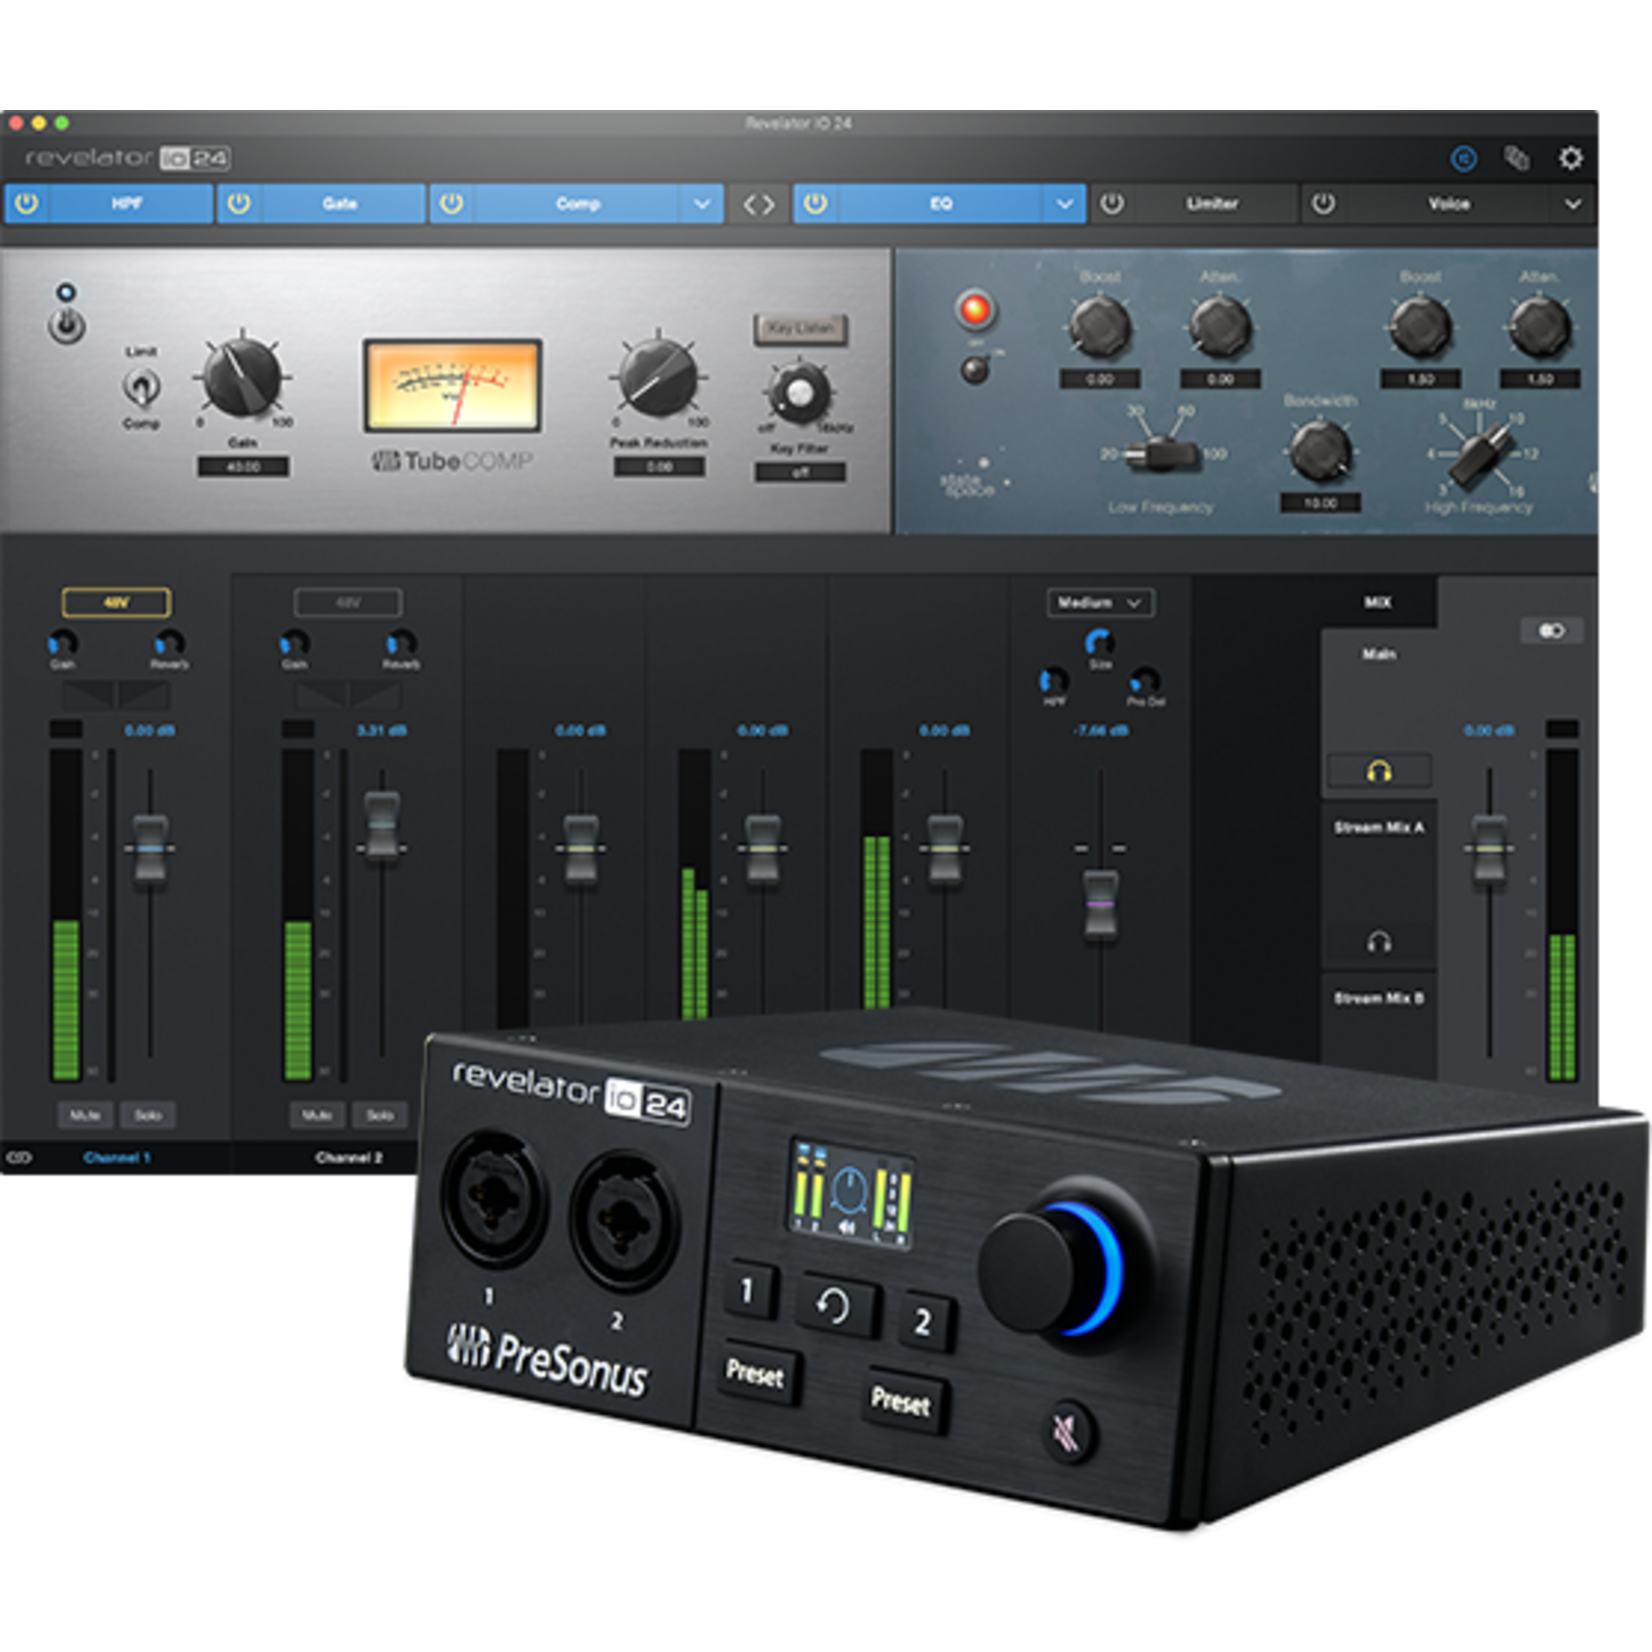The image size is (1652, 1652).
Task: Mute Channel 2
Action: (x=316, y=1114)
